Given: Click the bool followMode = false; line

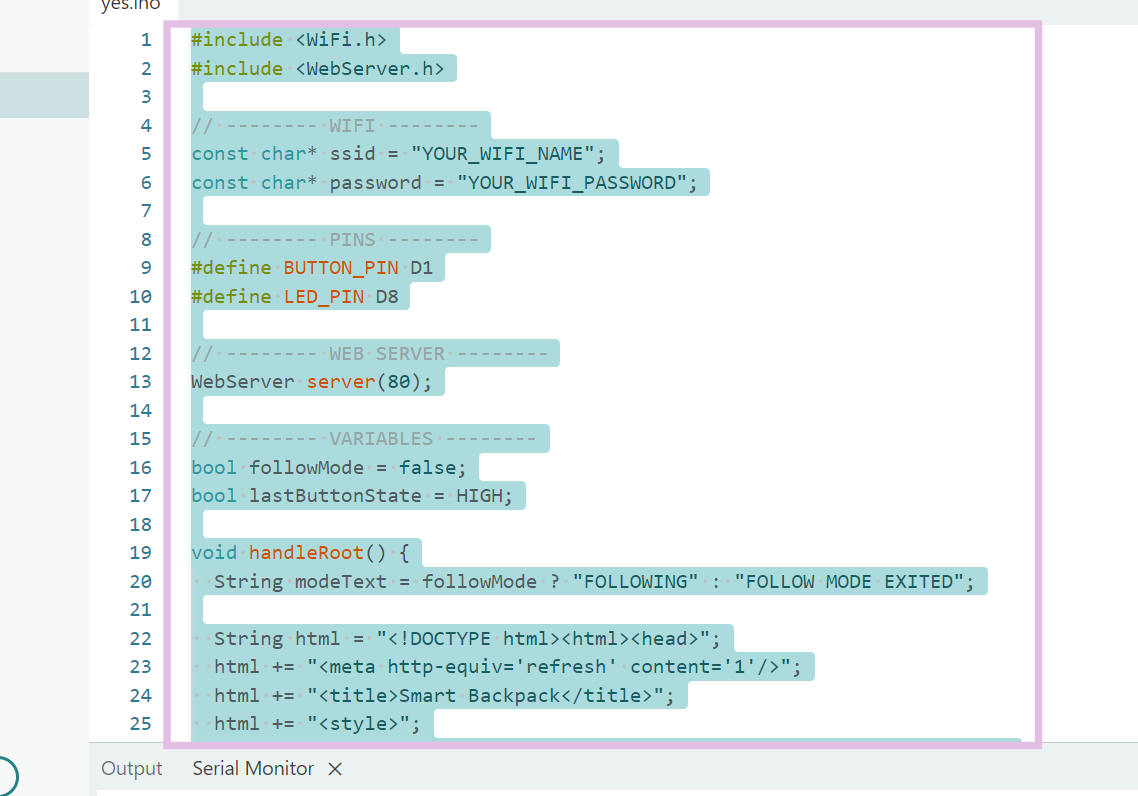Looking at the screenshot, I should click(329, 467).
